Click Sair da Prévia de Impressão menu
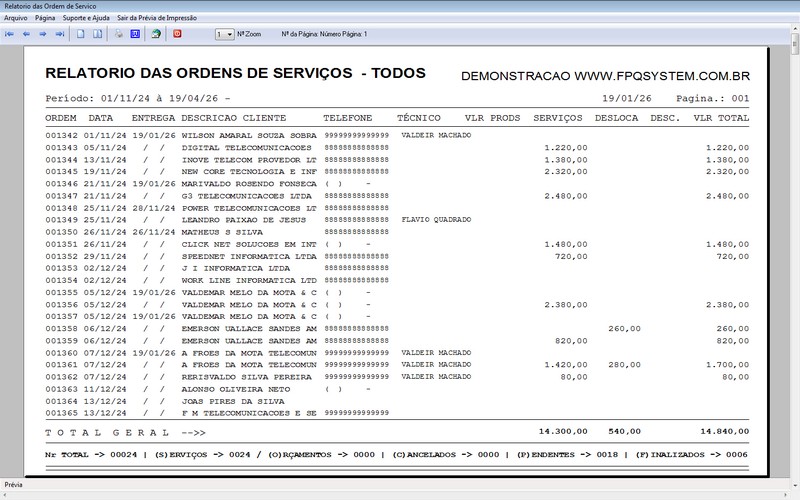 tap(157, 18)
